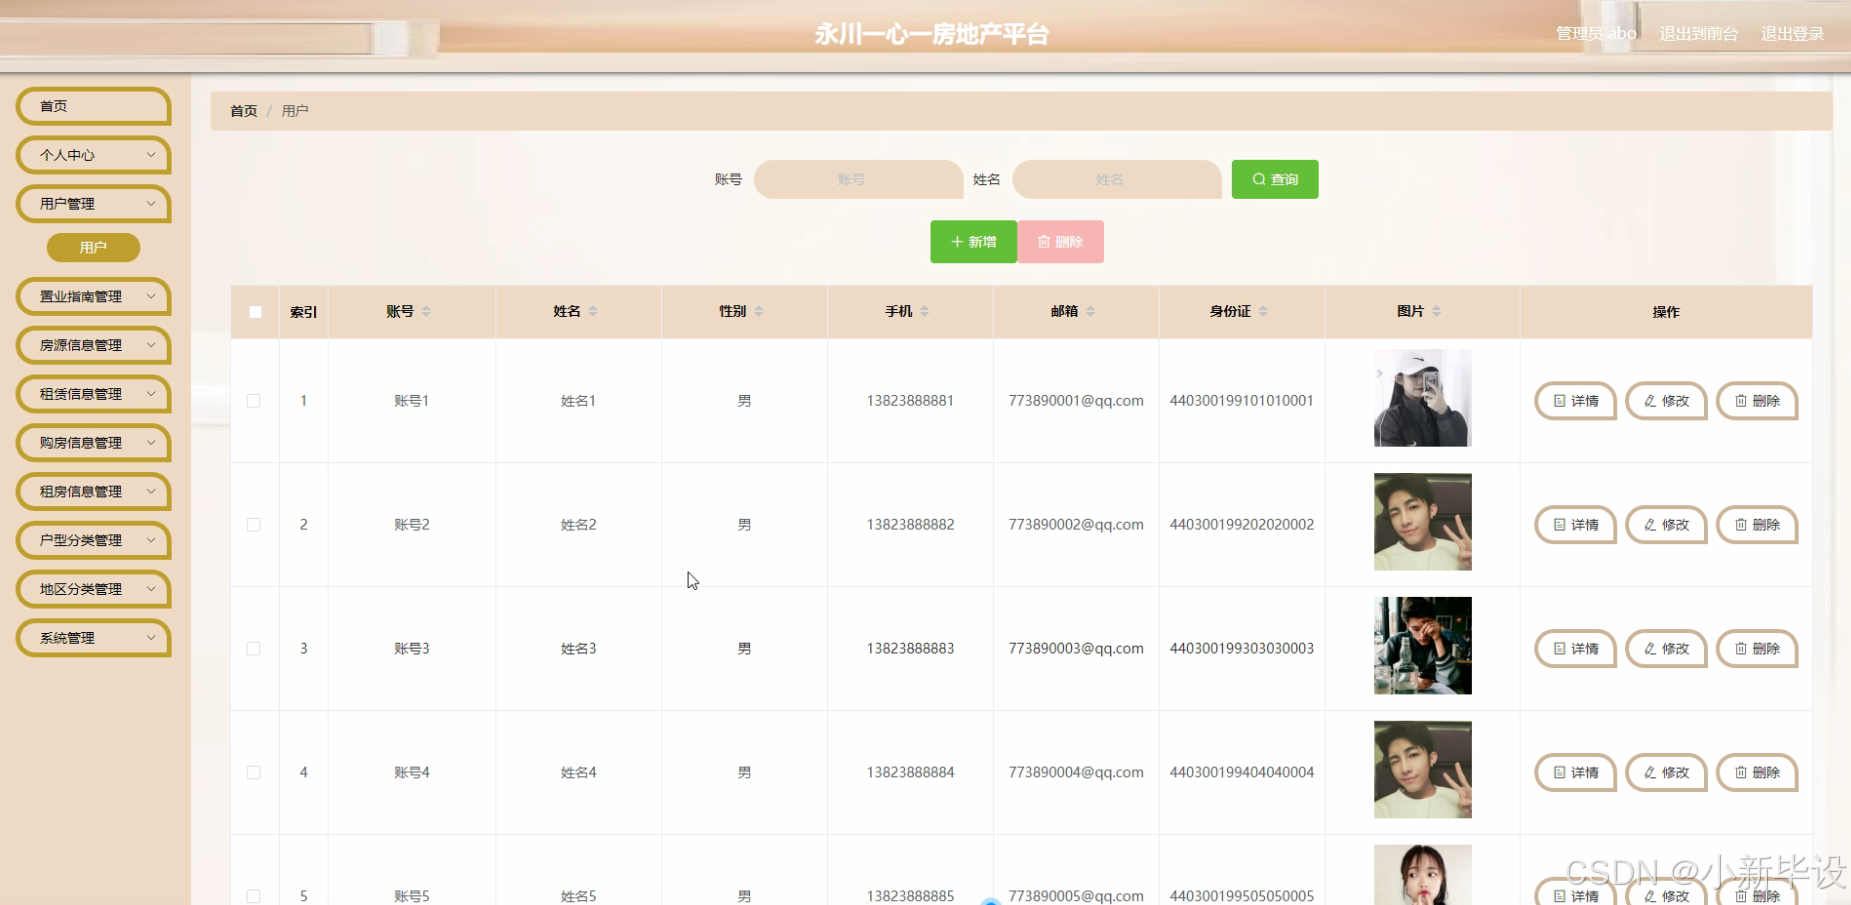Toggle the select-all checkbox in table header
Screen dimensions: 1851x905
[255, 312]
